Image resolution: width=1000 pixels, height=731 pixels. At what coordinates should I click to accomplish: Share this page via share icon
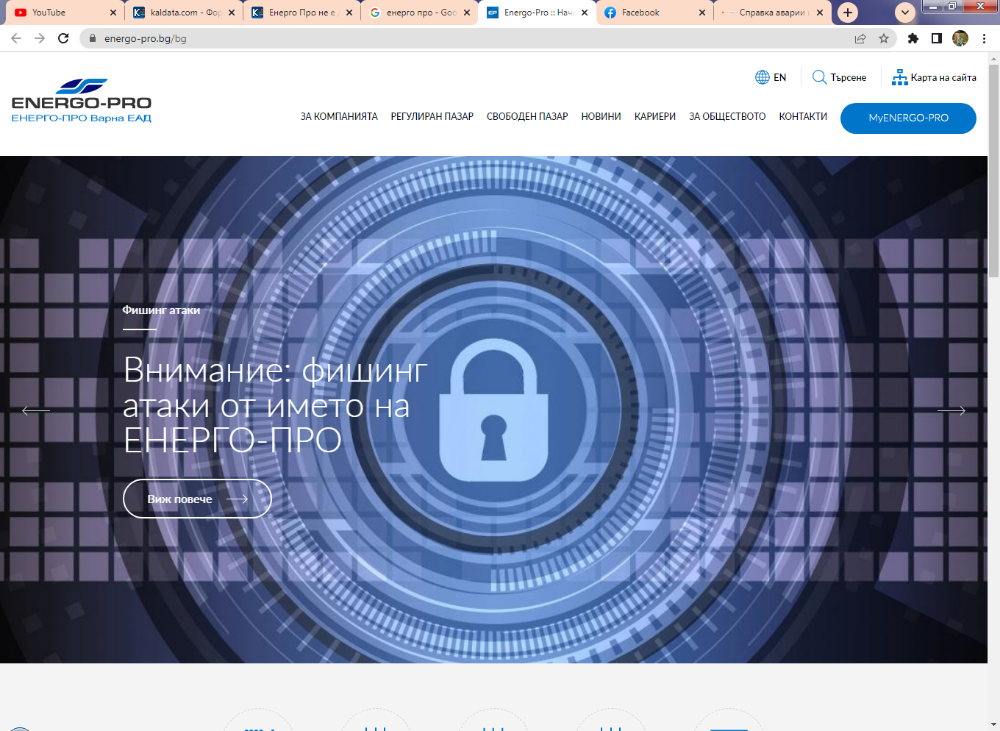860,38
